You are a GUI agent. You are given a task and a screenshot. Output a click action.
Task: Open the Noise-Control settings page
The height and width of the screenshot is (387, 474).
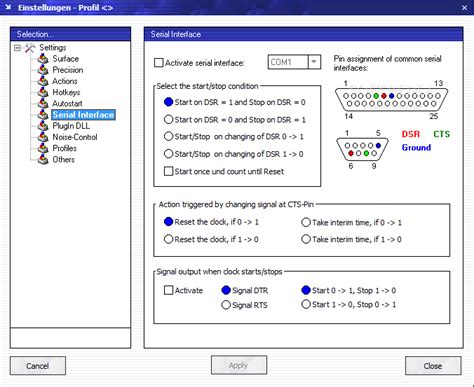(x=75, y=137)
